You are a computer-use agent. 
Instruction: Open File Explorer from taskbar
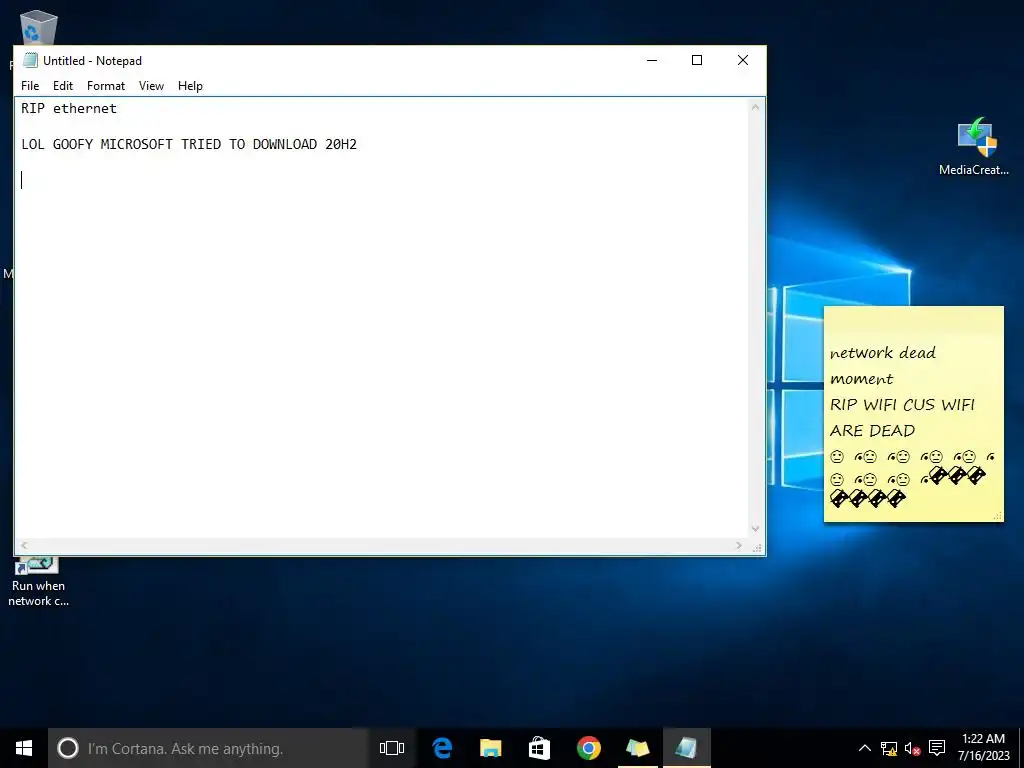click(490, 748)
